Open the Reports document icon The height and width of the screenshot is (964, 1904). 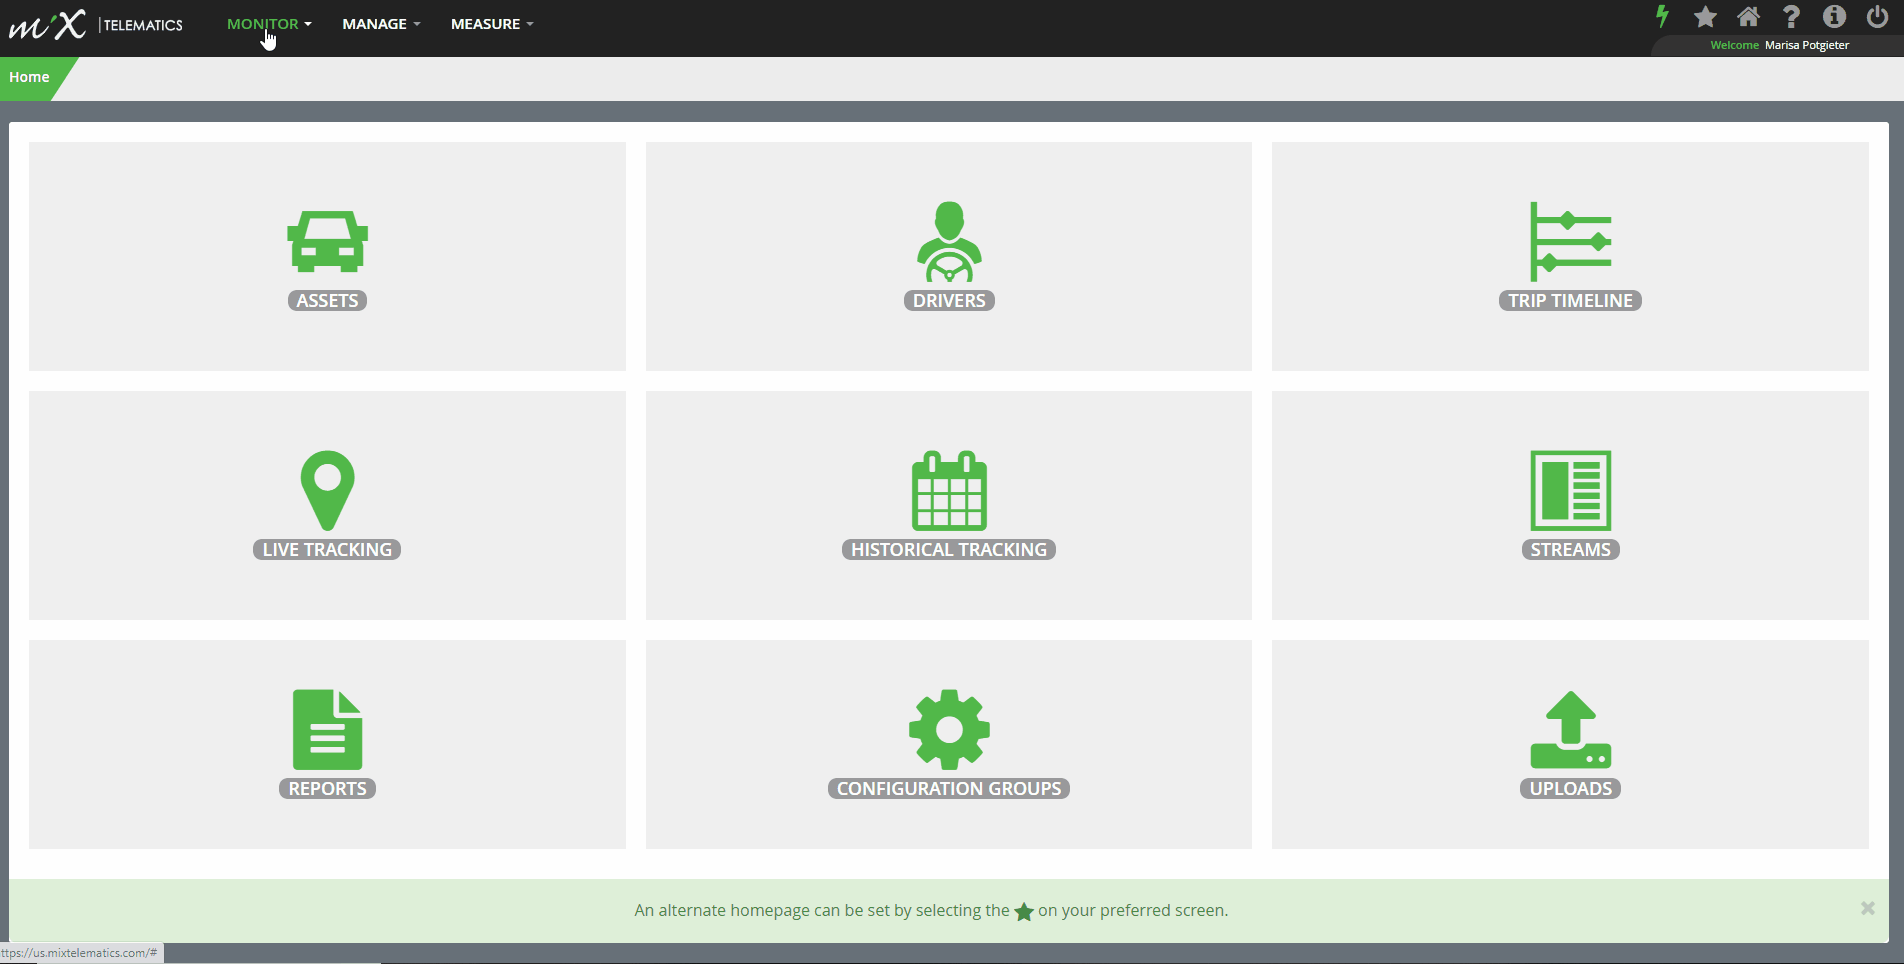coord(327,729)
